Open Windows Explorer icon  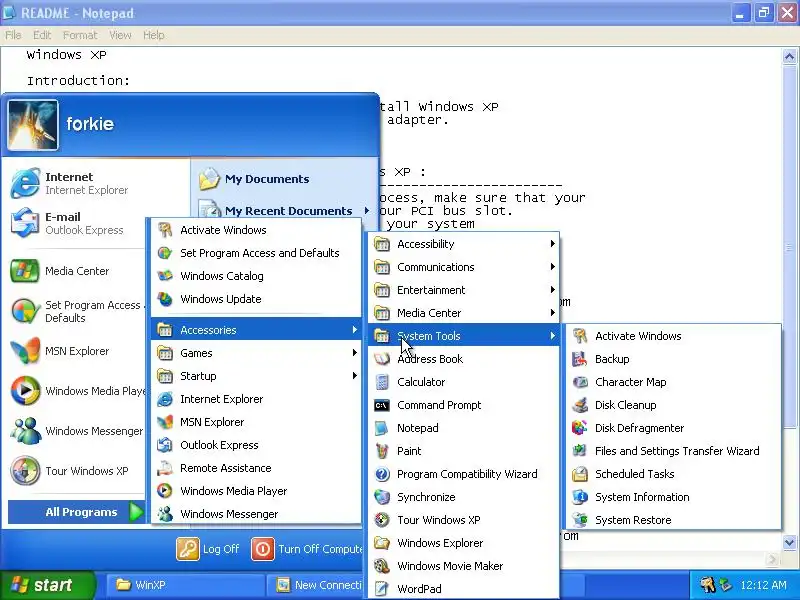pos(382,542)
